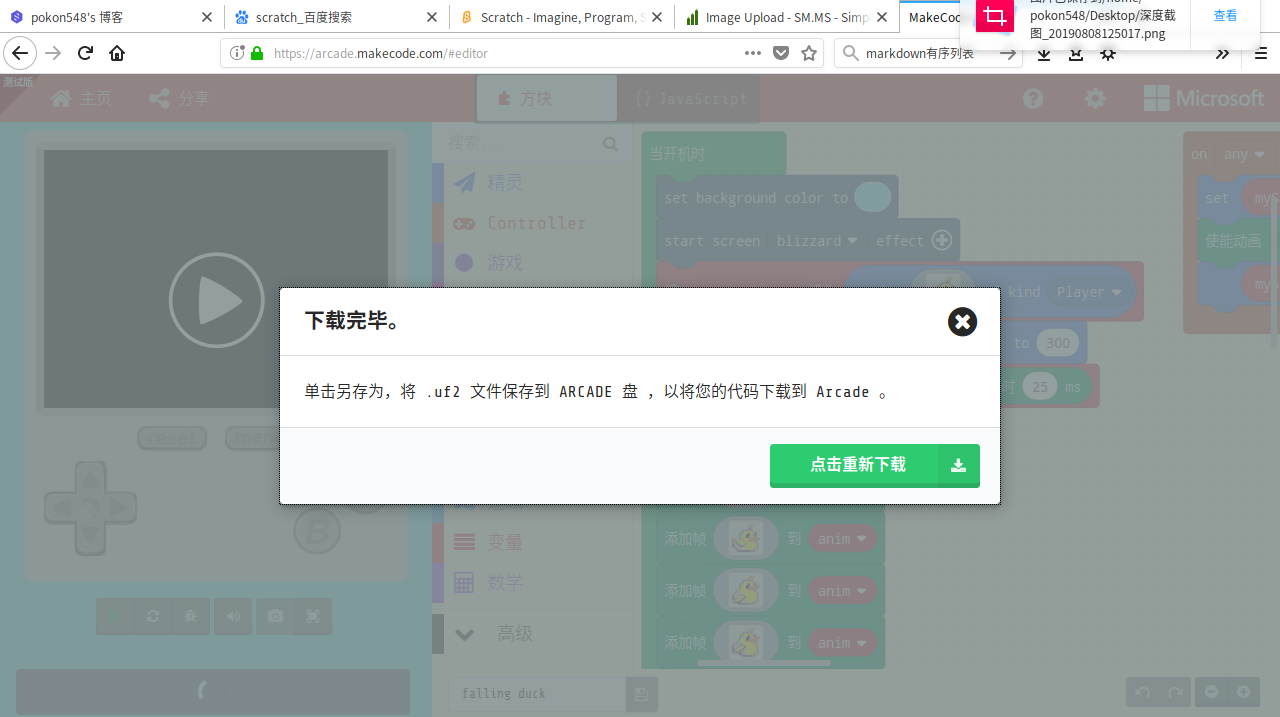This screenshot has width=1280, height=717.
Task: Click the simulator play button
Action: 216,300
